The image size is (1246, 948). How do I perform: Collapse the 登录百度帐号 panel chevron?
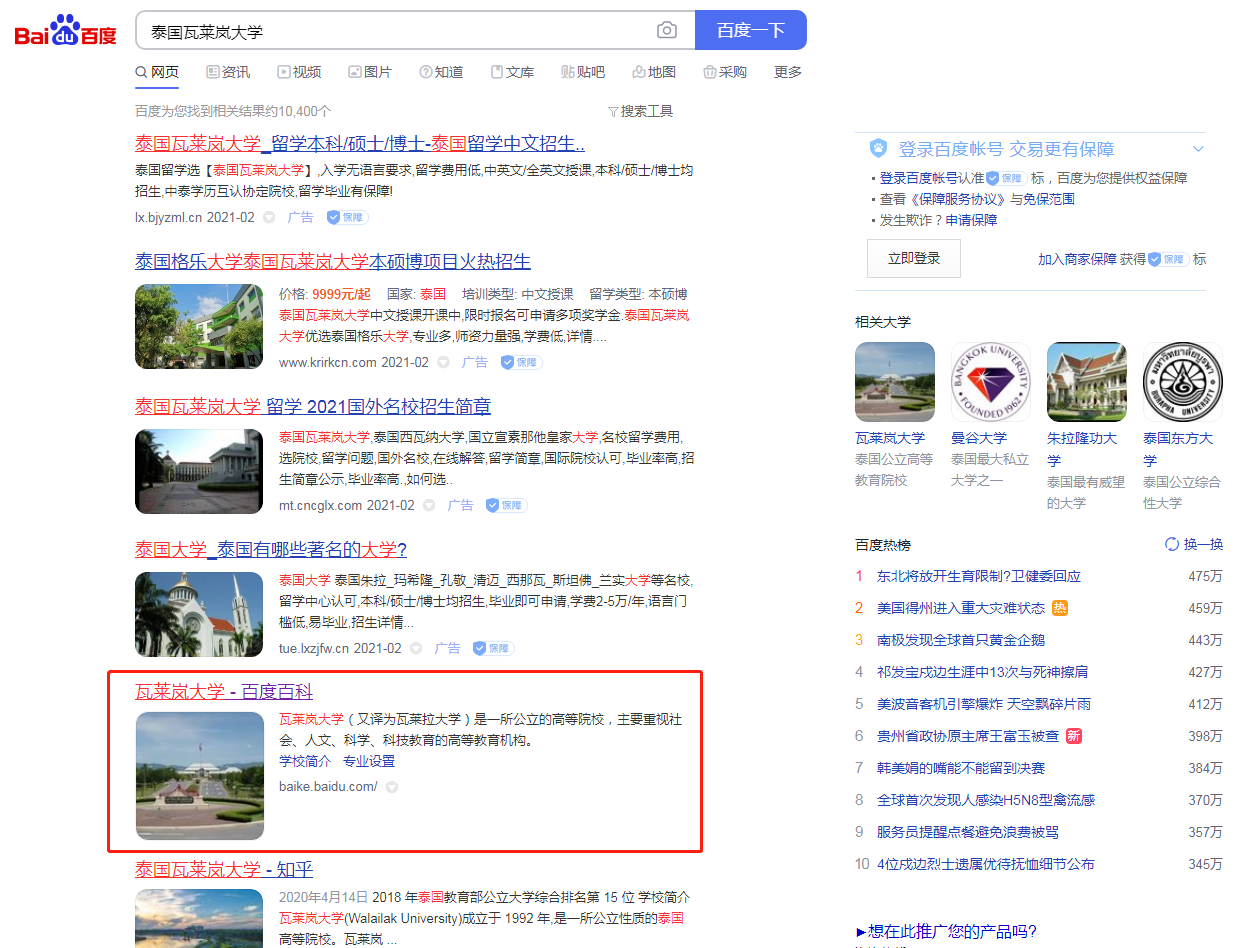tap(1198, 149)
